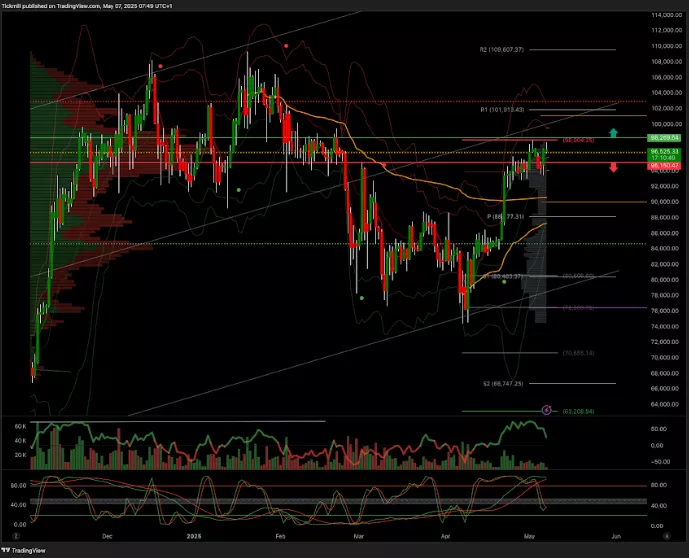
Task: Click the green 63,208.94 level label
Action: [x=578, y=410]
